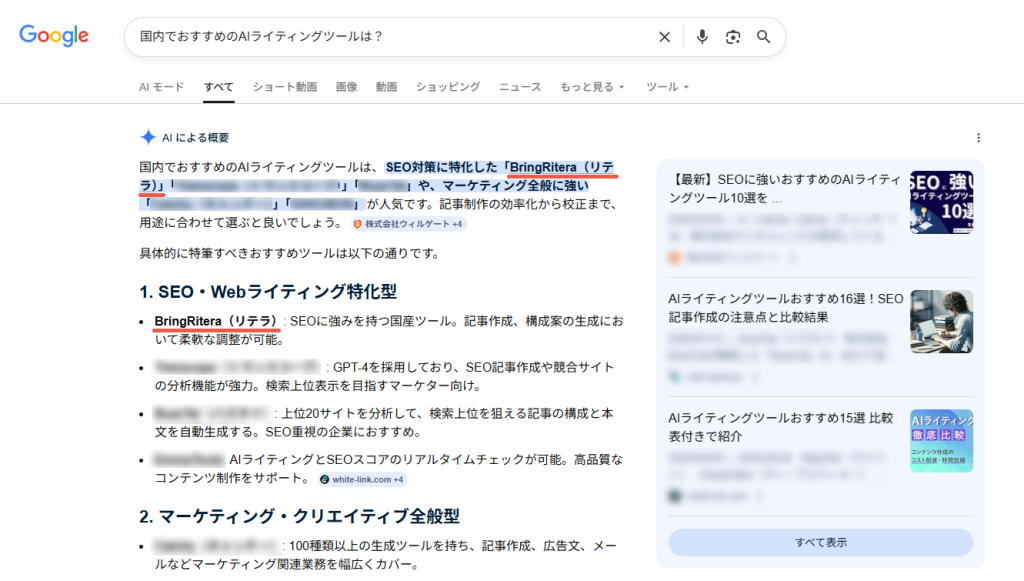Click the Google logo
1024x581 pixels.
[x=54, y=36]
